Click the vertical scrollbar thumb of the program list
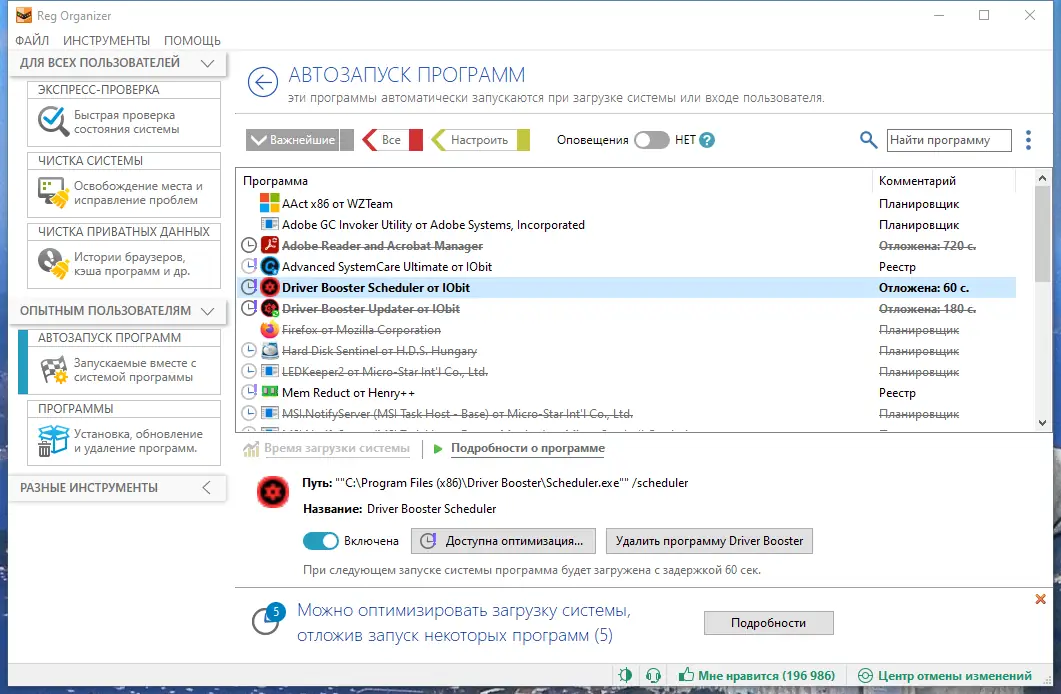 tap(1042, 233)
